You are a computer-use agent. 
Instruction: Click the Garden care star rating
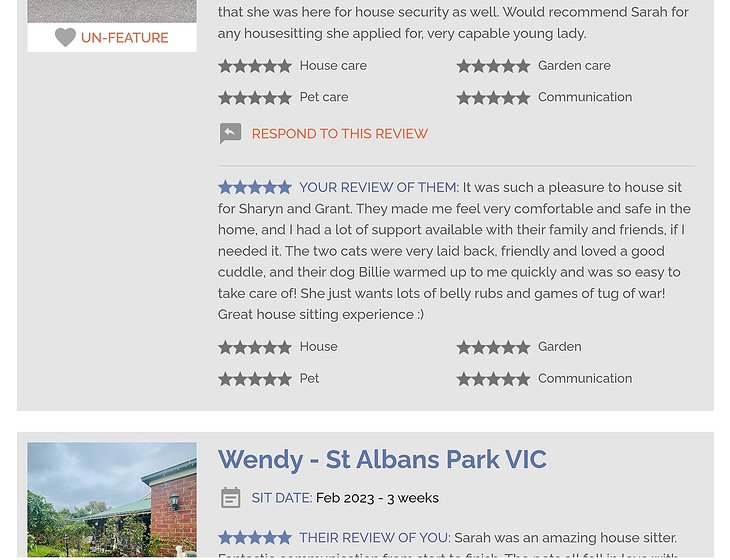(493, 66)
